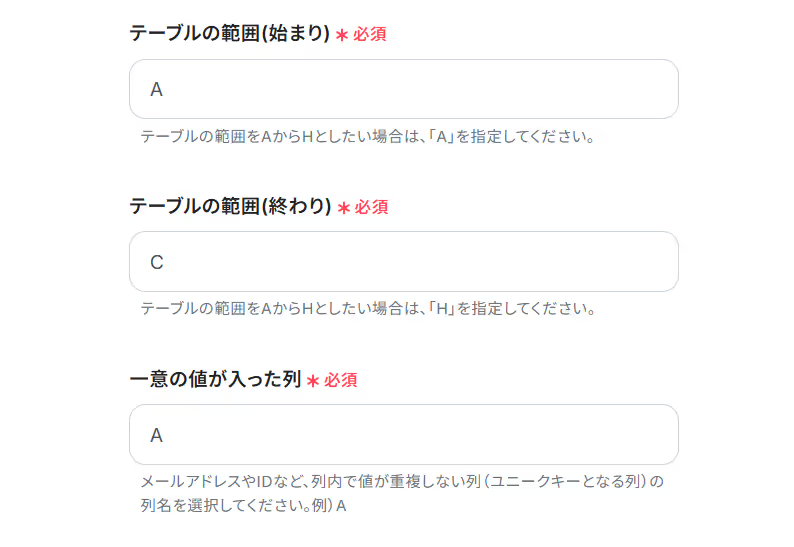Click the テーブルの範囲(終わり) label
Image resolution: width=794 pixels, height=547 pixels.
pos(230,206)
